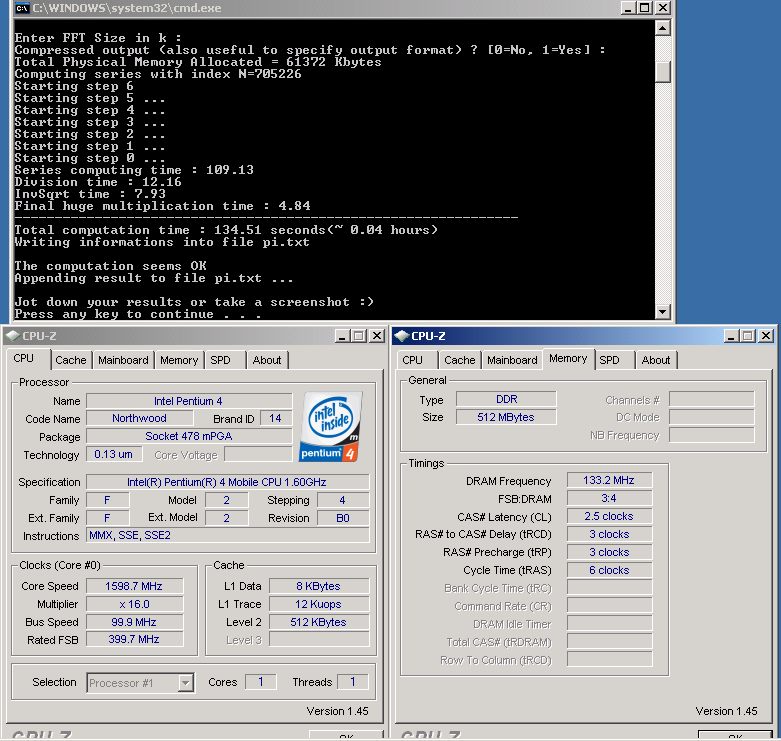781x741 pixels.
Task: Switch to Cache tab in right CPU-Z
Action: 460,360
